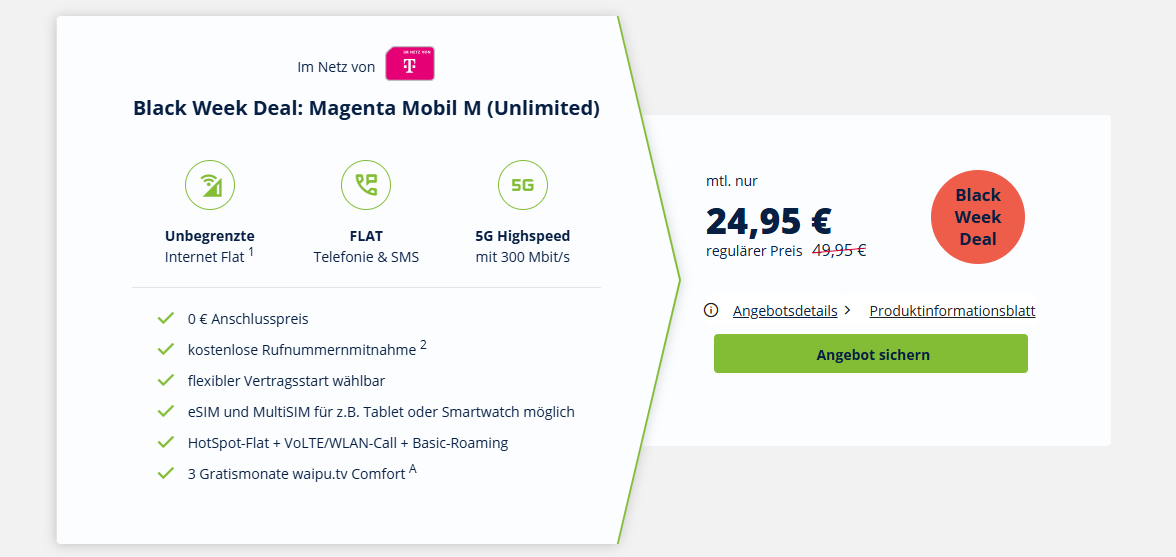Image resolution: width=1176 pixels, height=557 pixels.
Task: Click checkmark next to 0 € Anschlusspreis
Action: (x=166, y=319)
